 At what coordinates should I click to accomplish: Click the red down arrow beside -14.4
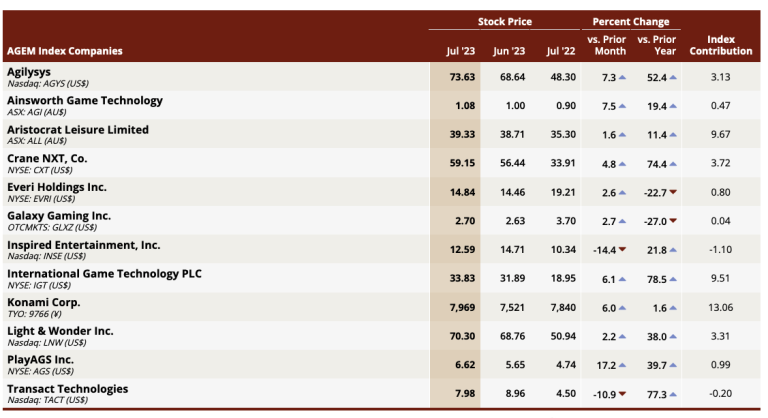click(x=622, y=249)
